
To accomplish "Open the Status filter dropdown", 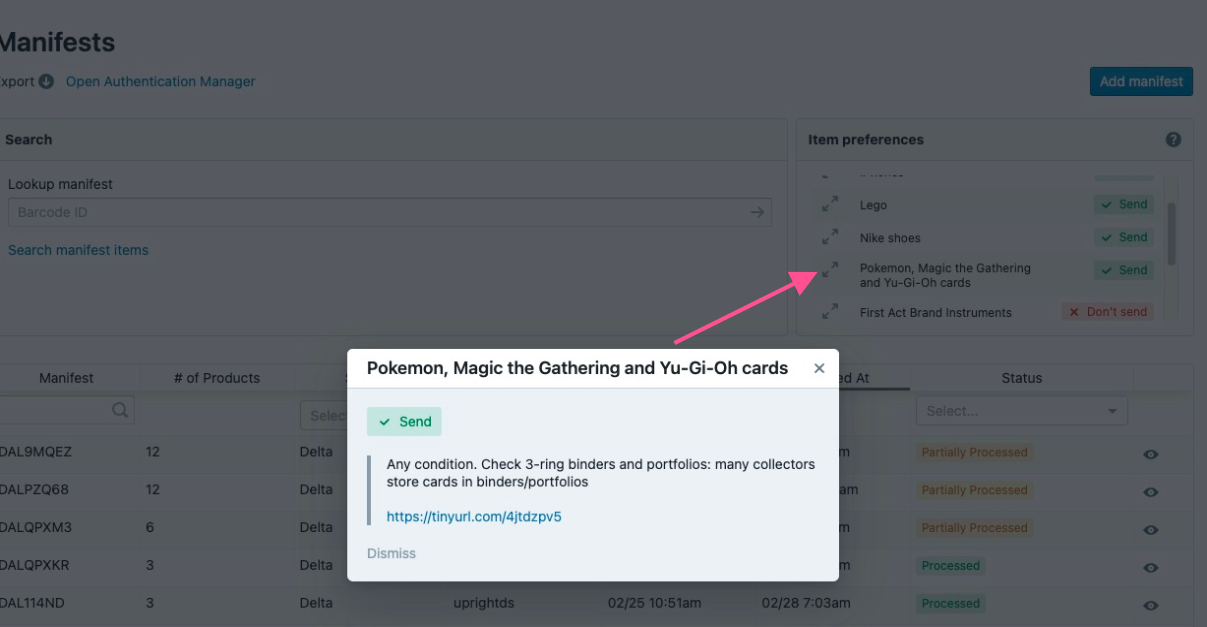I will tap(1021, 411).
